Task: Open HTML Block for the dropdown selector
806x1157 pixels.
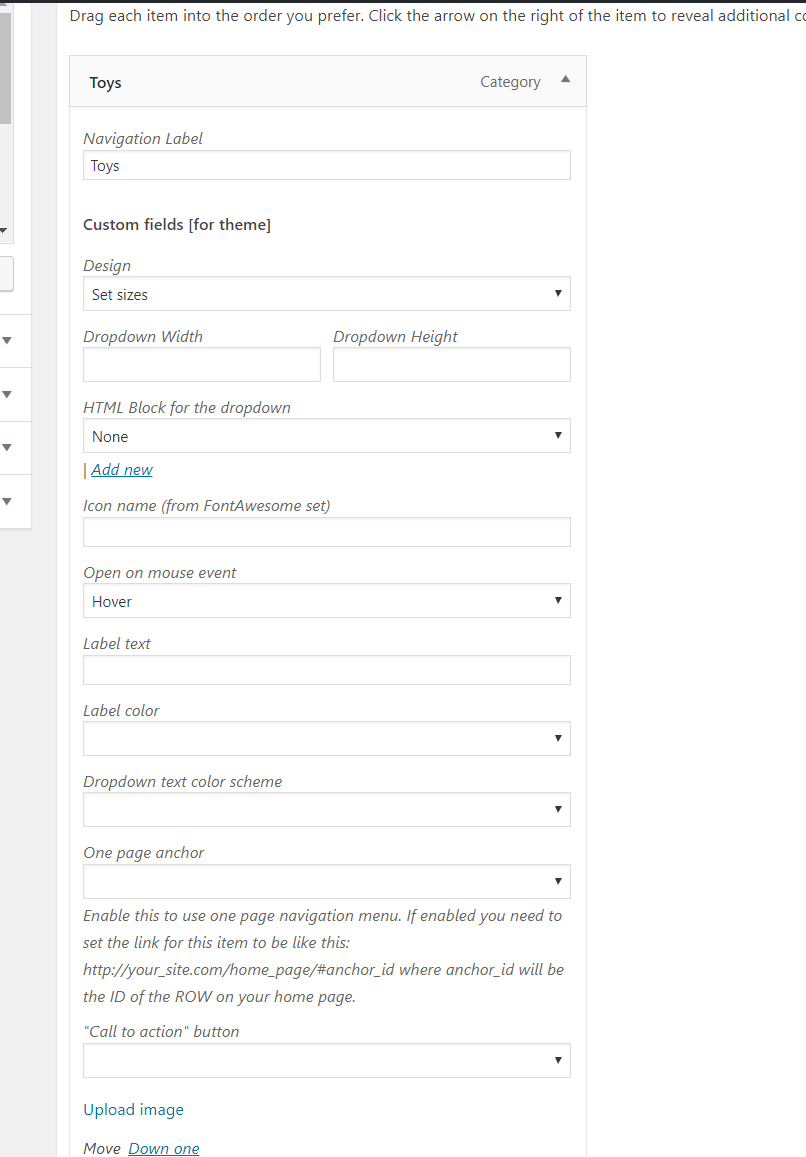Action: pyautogui.click(x=326, y=436)
